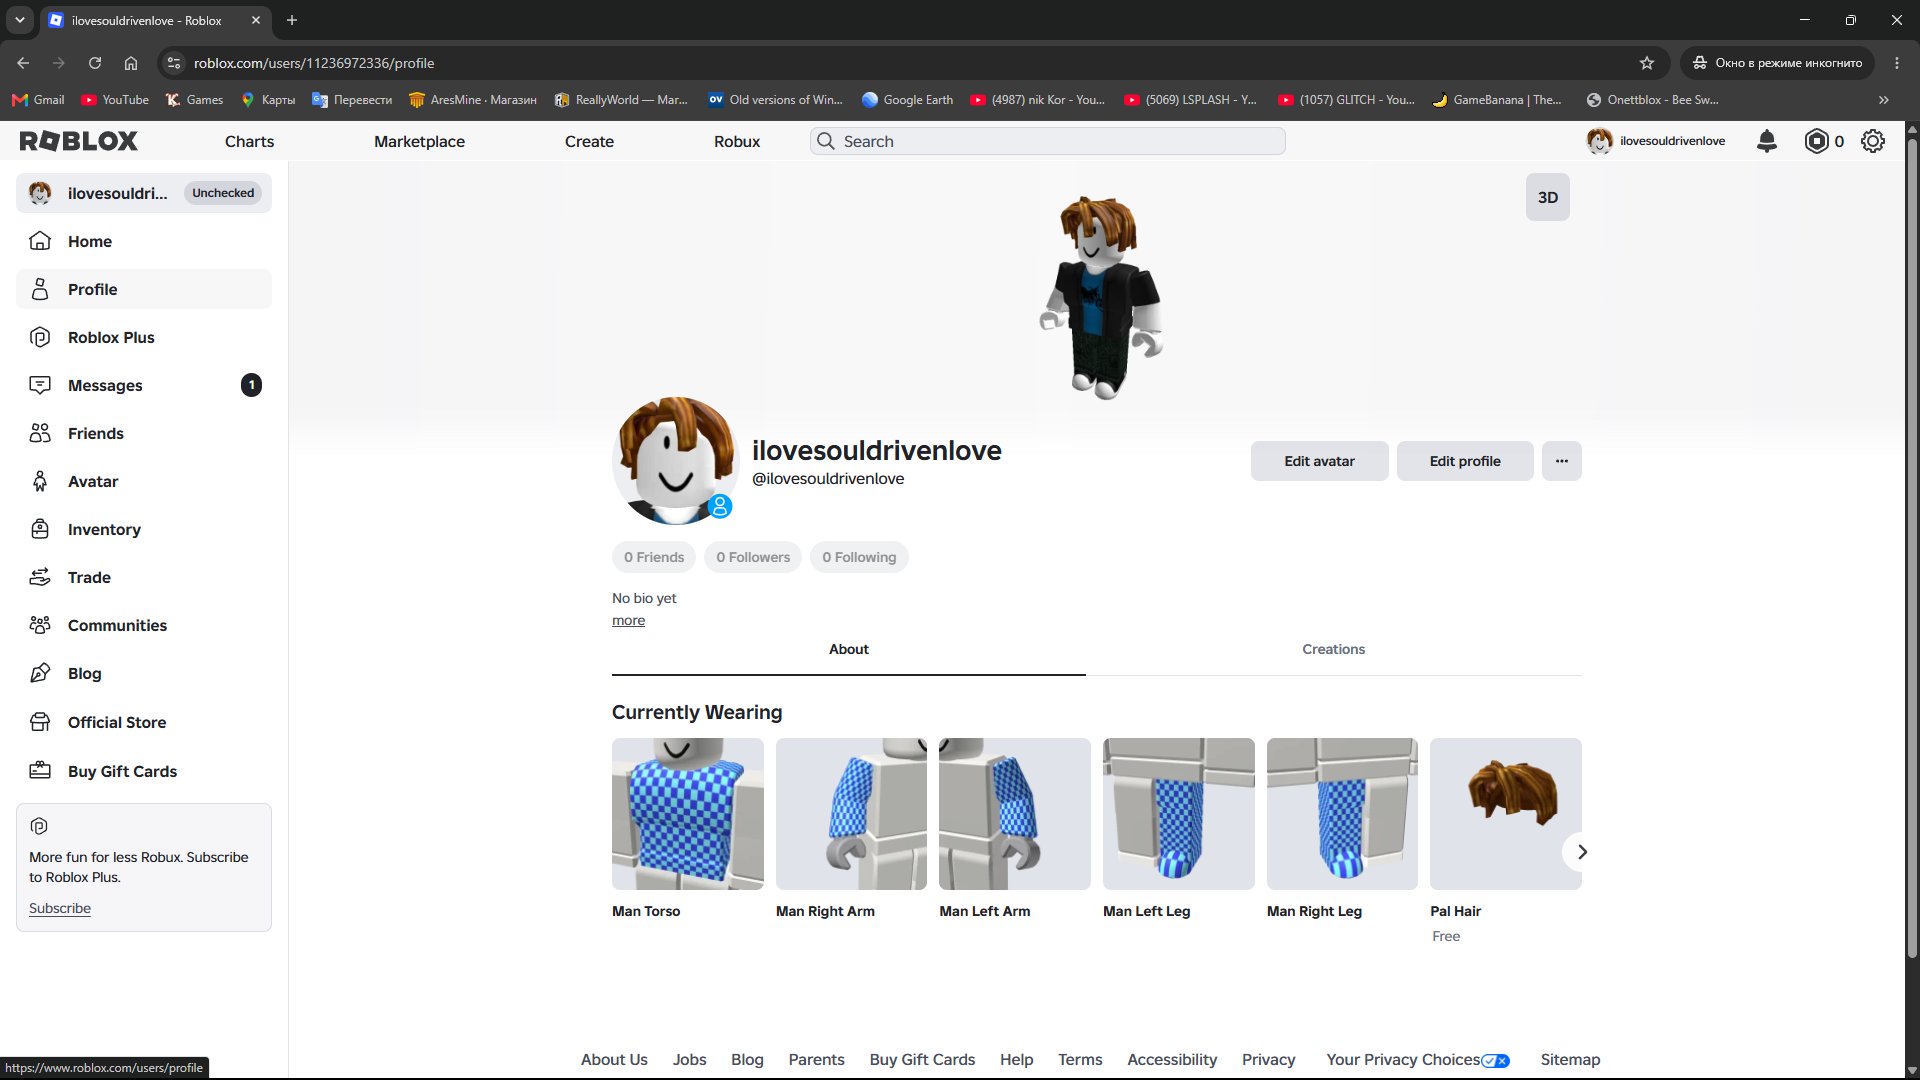Click the header avatar ilovesouldrivenlove

tap(1656, 141)
